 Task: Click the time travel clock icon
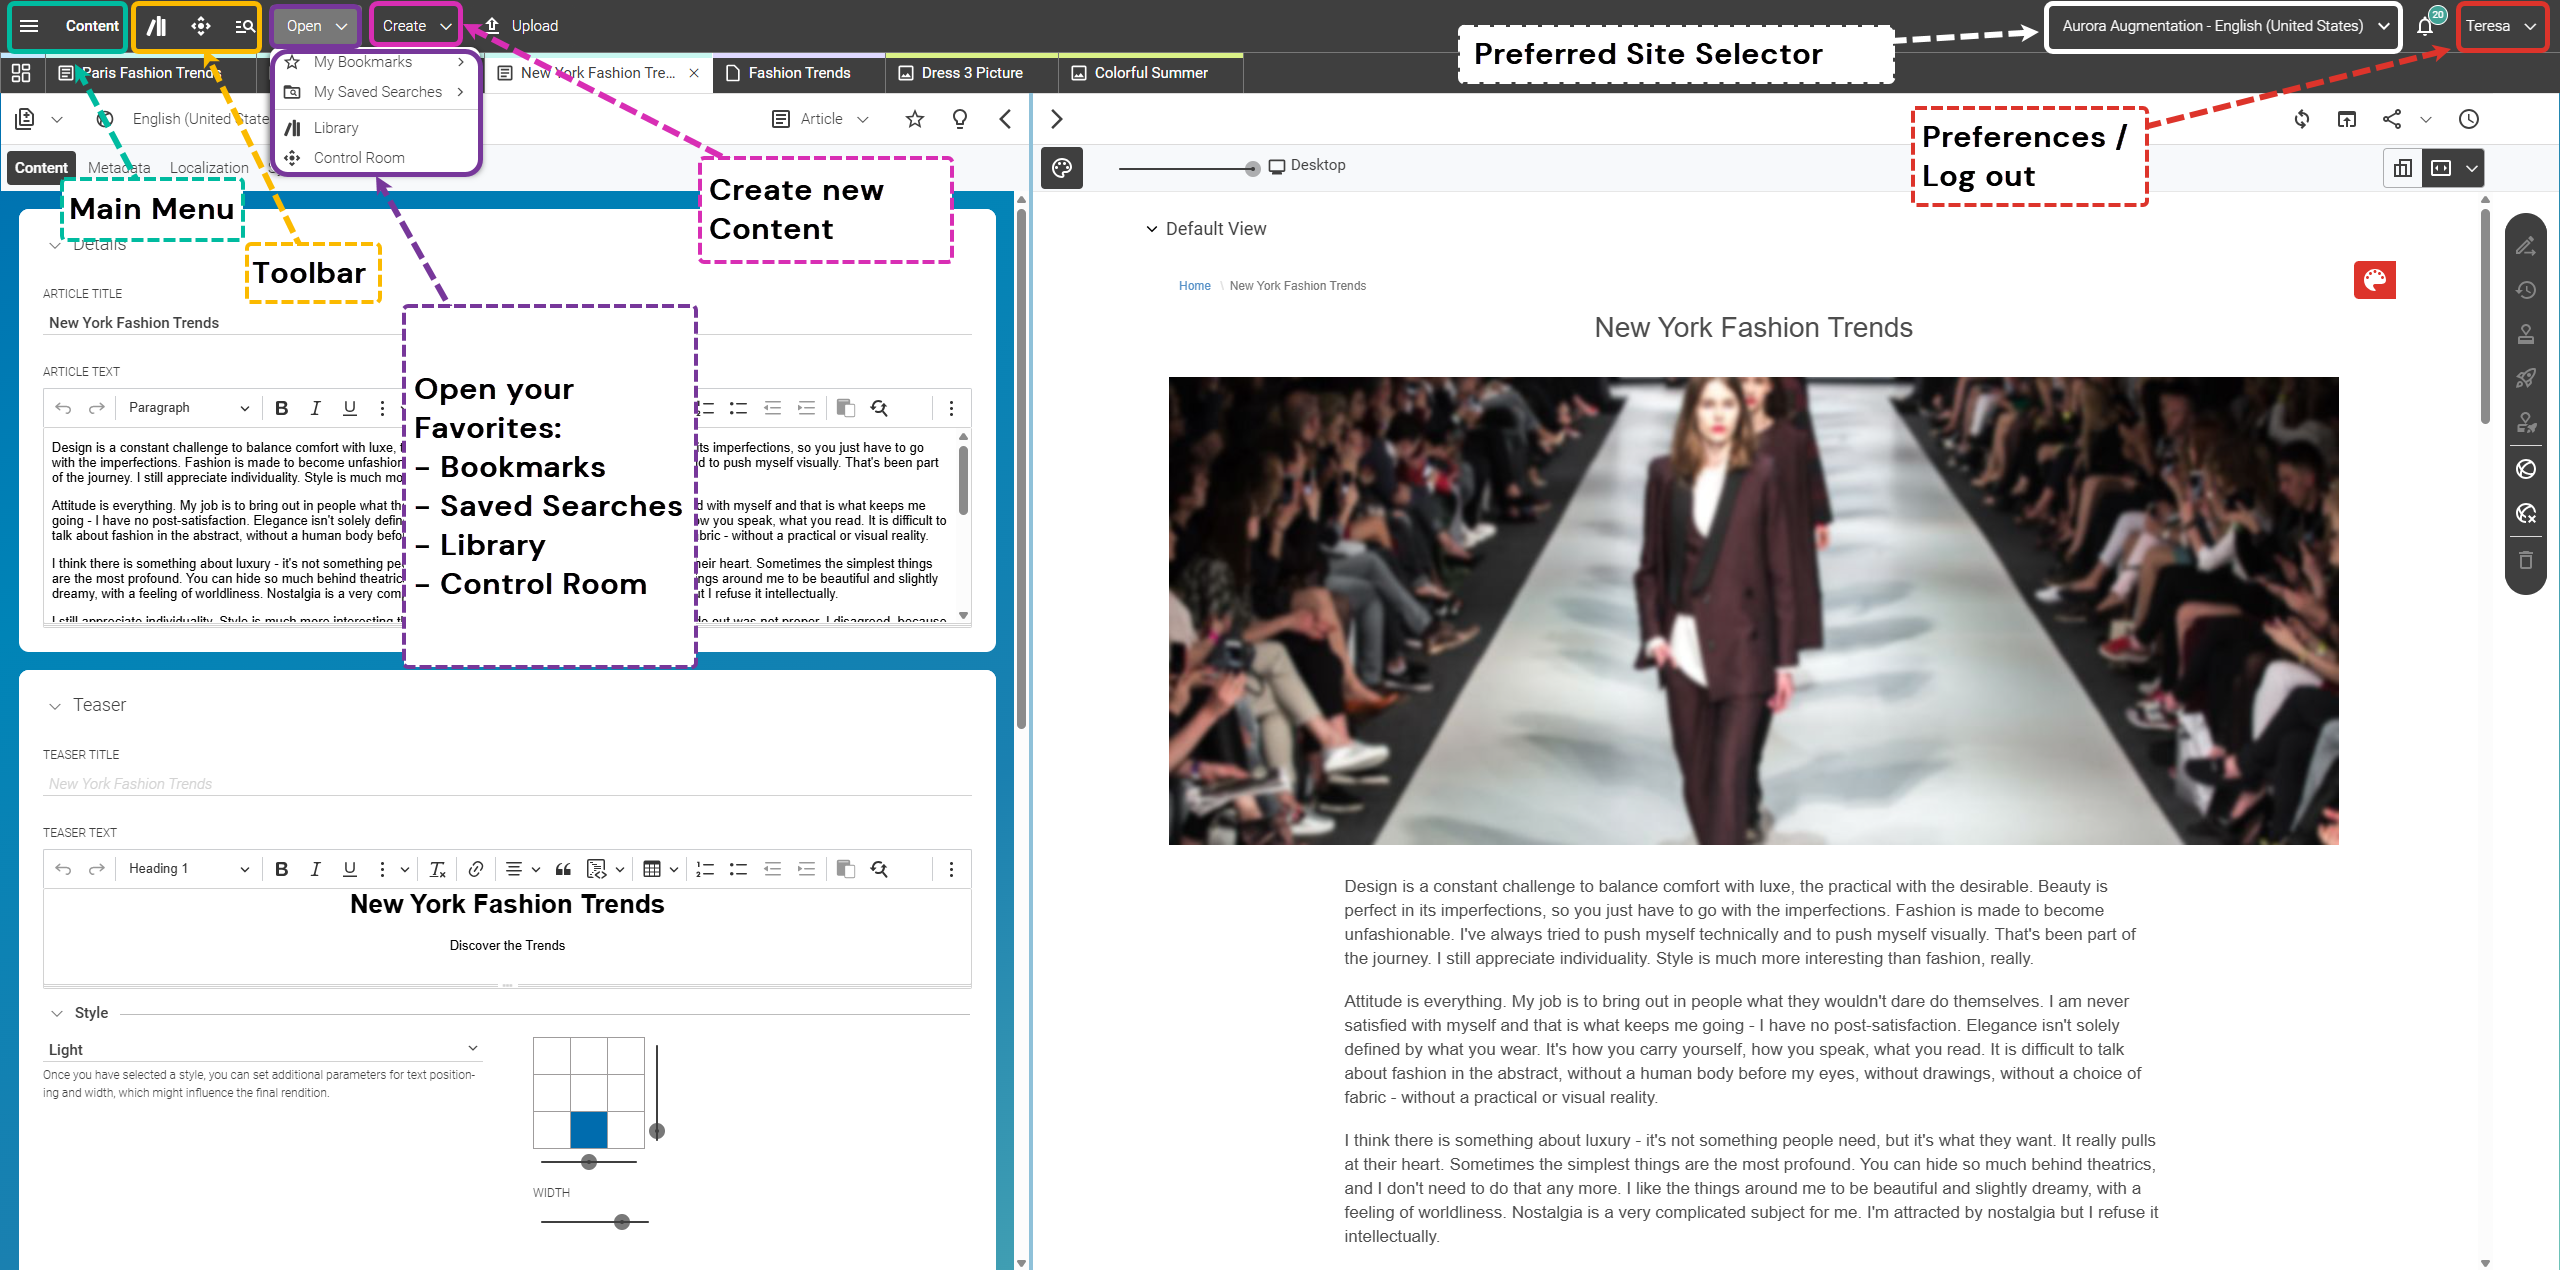(x=2469, y=119)
